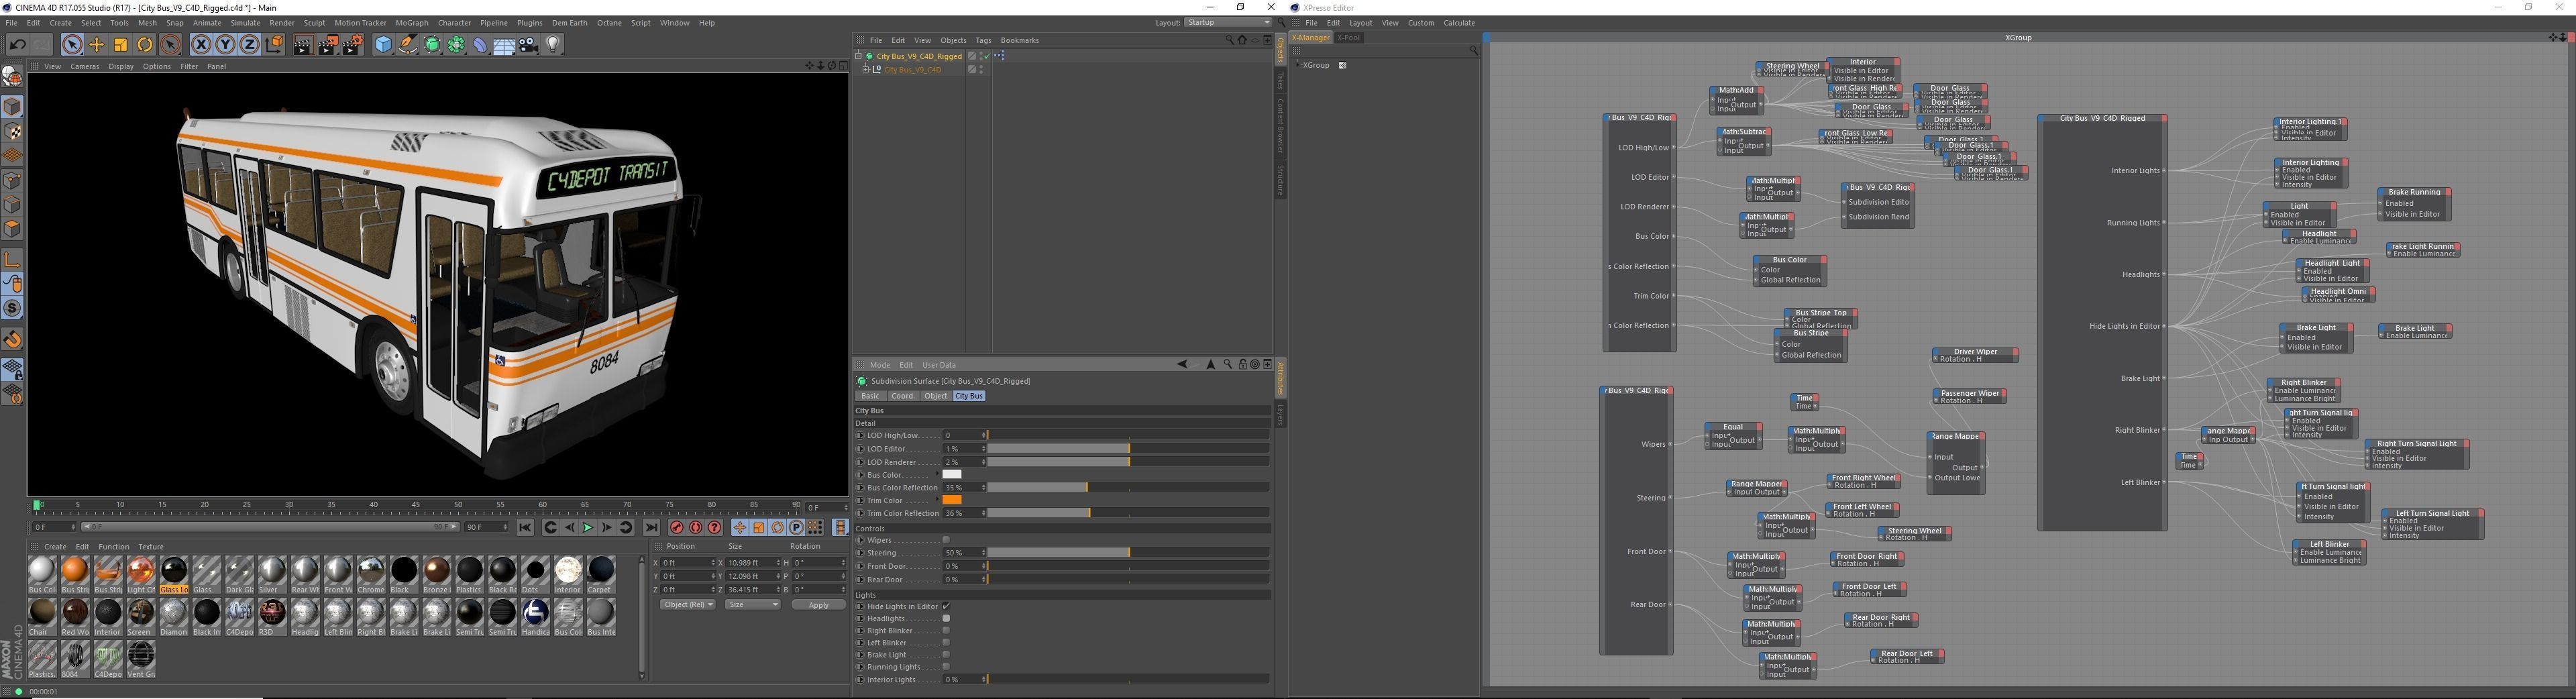Add an Array modeling object
The height and width of the screenshot is (699, 2576).
point(456,44)
